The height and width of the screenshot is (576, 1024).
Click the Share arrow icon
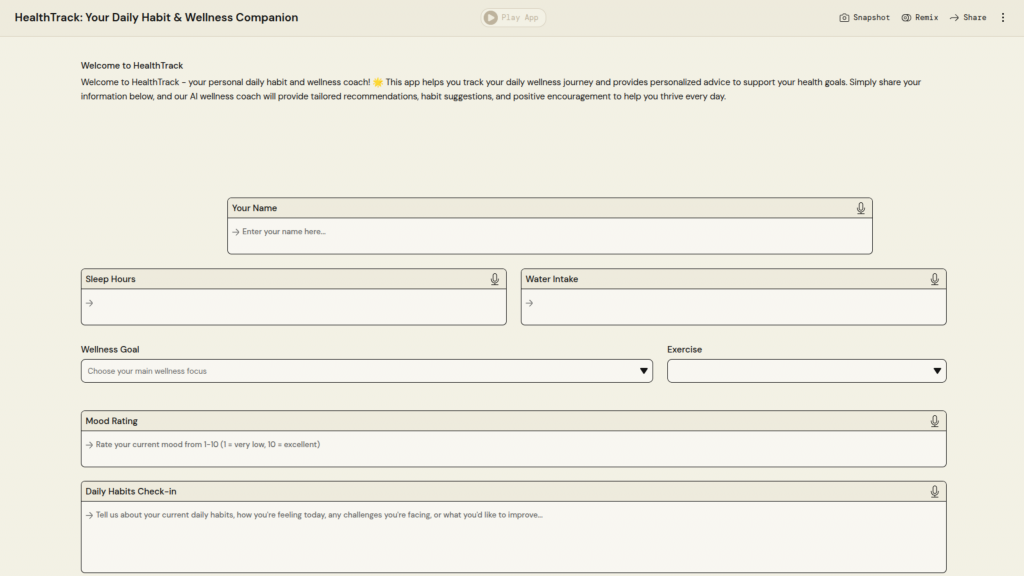point(954,18)
